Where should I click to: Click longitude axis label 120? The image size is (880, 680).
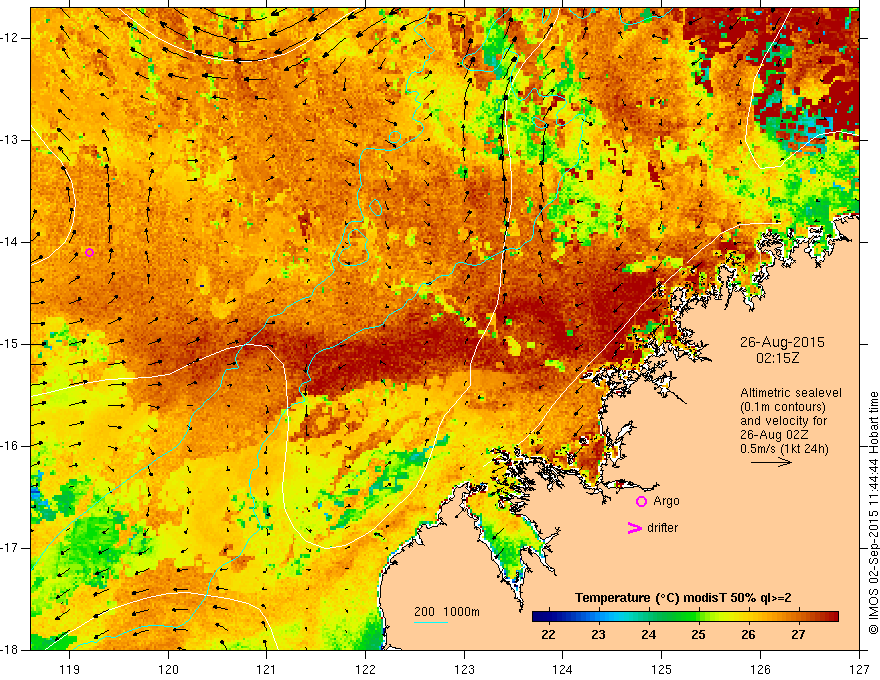(168, 669)
